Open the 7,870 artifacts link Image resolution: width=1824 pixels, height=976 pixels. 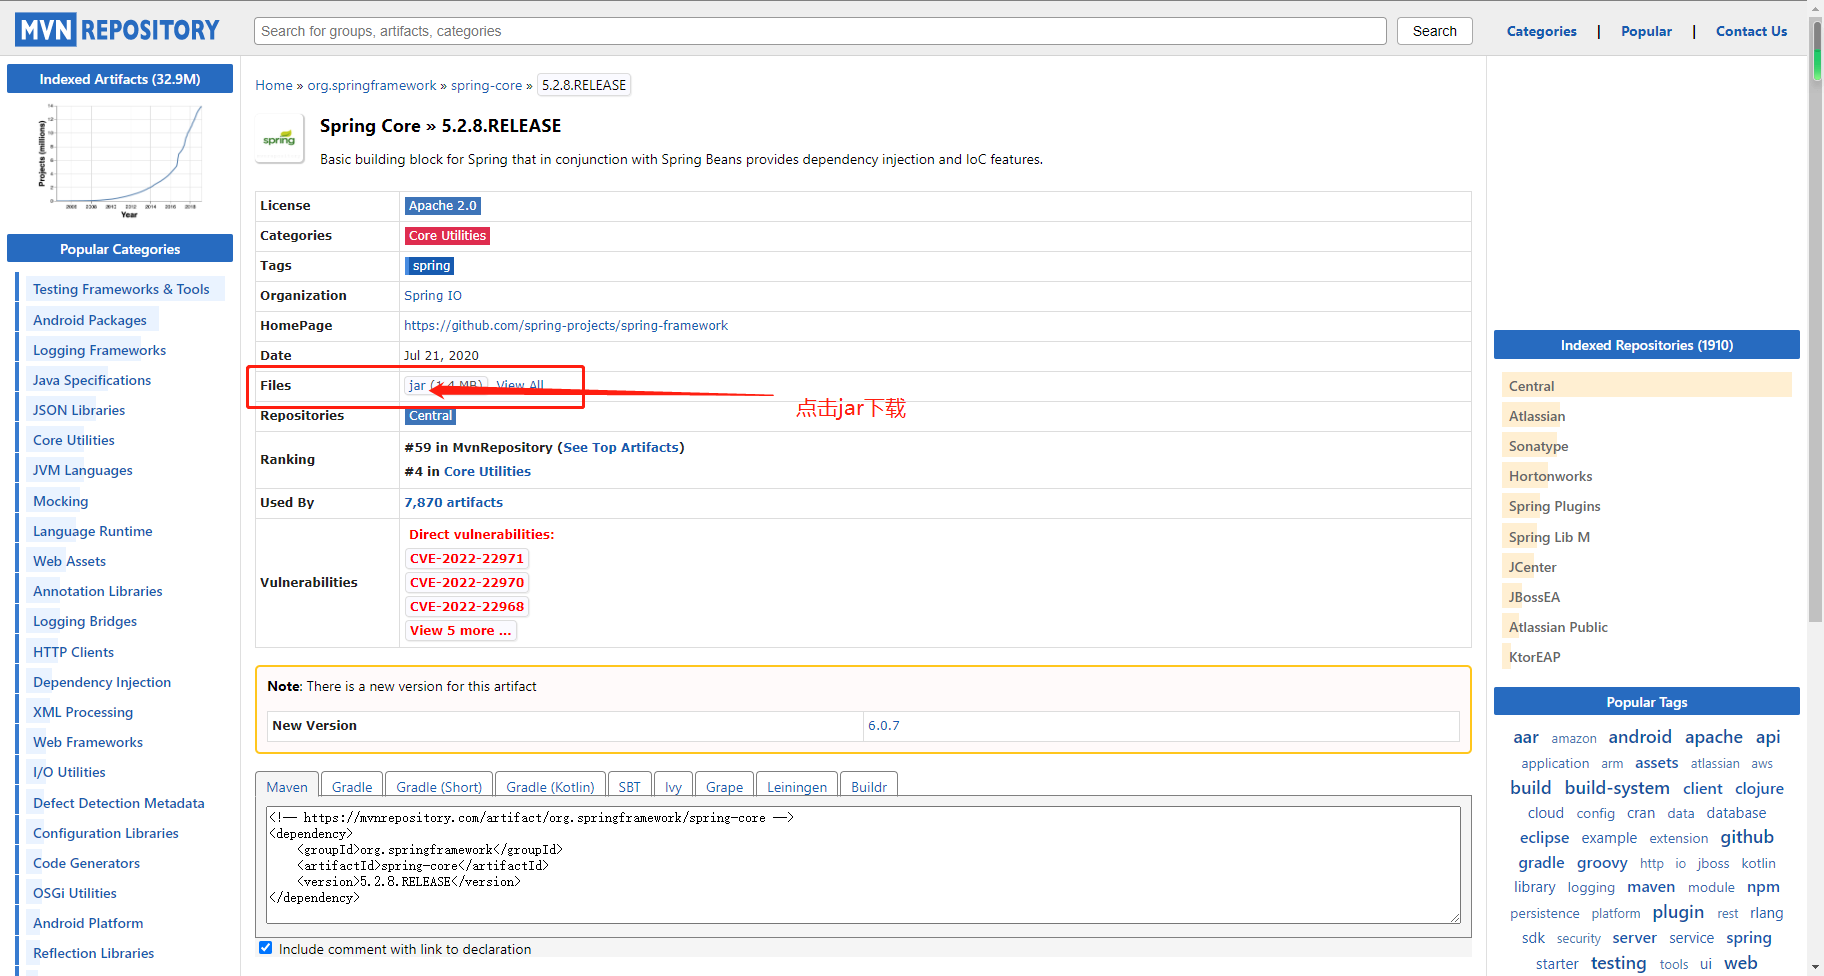pyautogui.click(x=453, y=503)
